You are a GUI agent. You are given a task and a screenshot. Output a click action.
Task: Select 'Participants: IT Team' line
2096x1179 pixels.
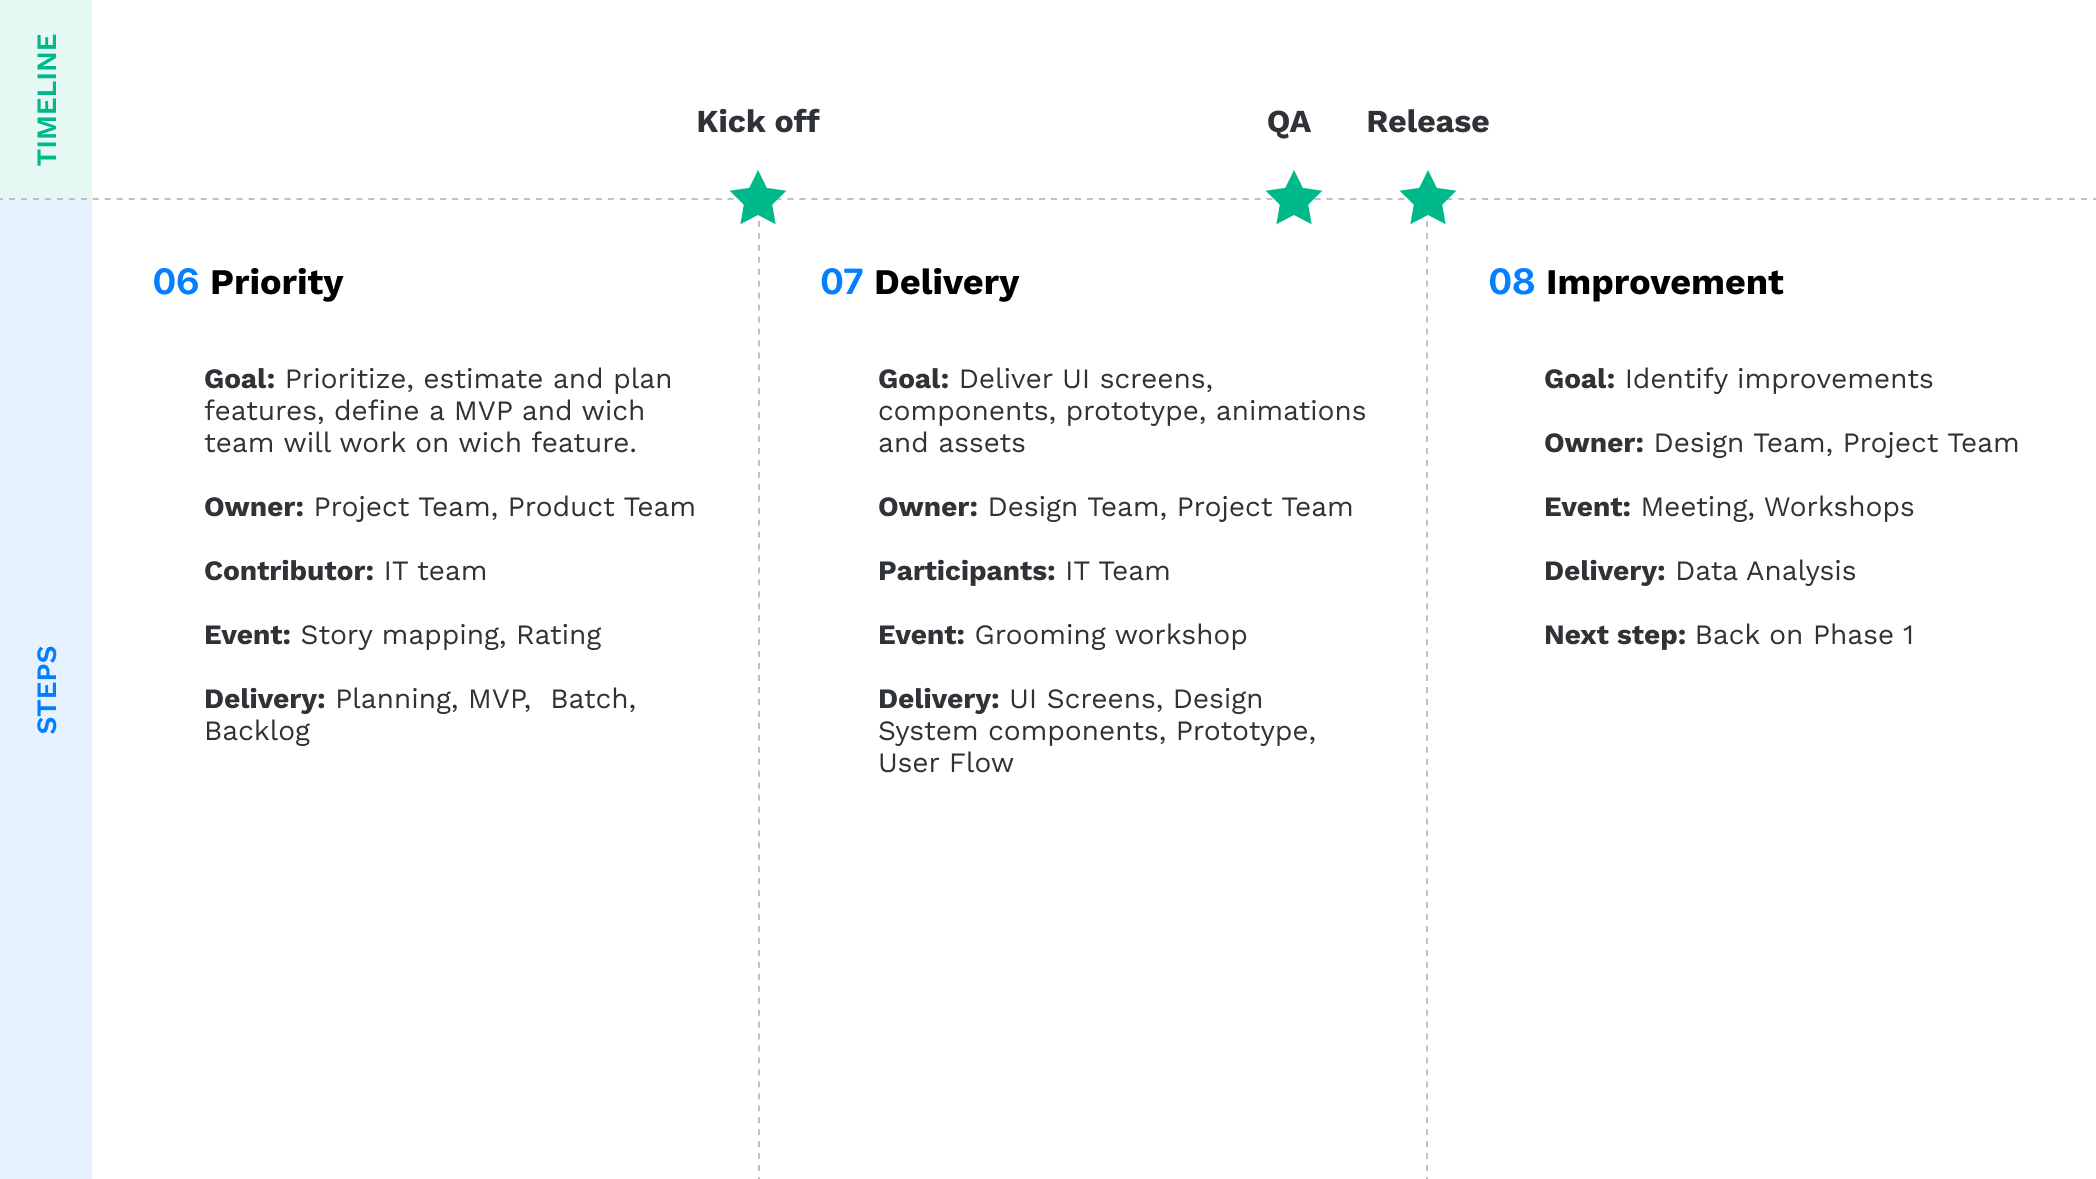(1023, 571)
